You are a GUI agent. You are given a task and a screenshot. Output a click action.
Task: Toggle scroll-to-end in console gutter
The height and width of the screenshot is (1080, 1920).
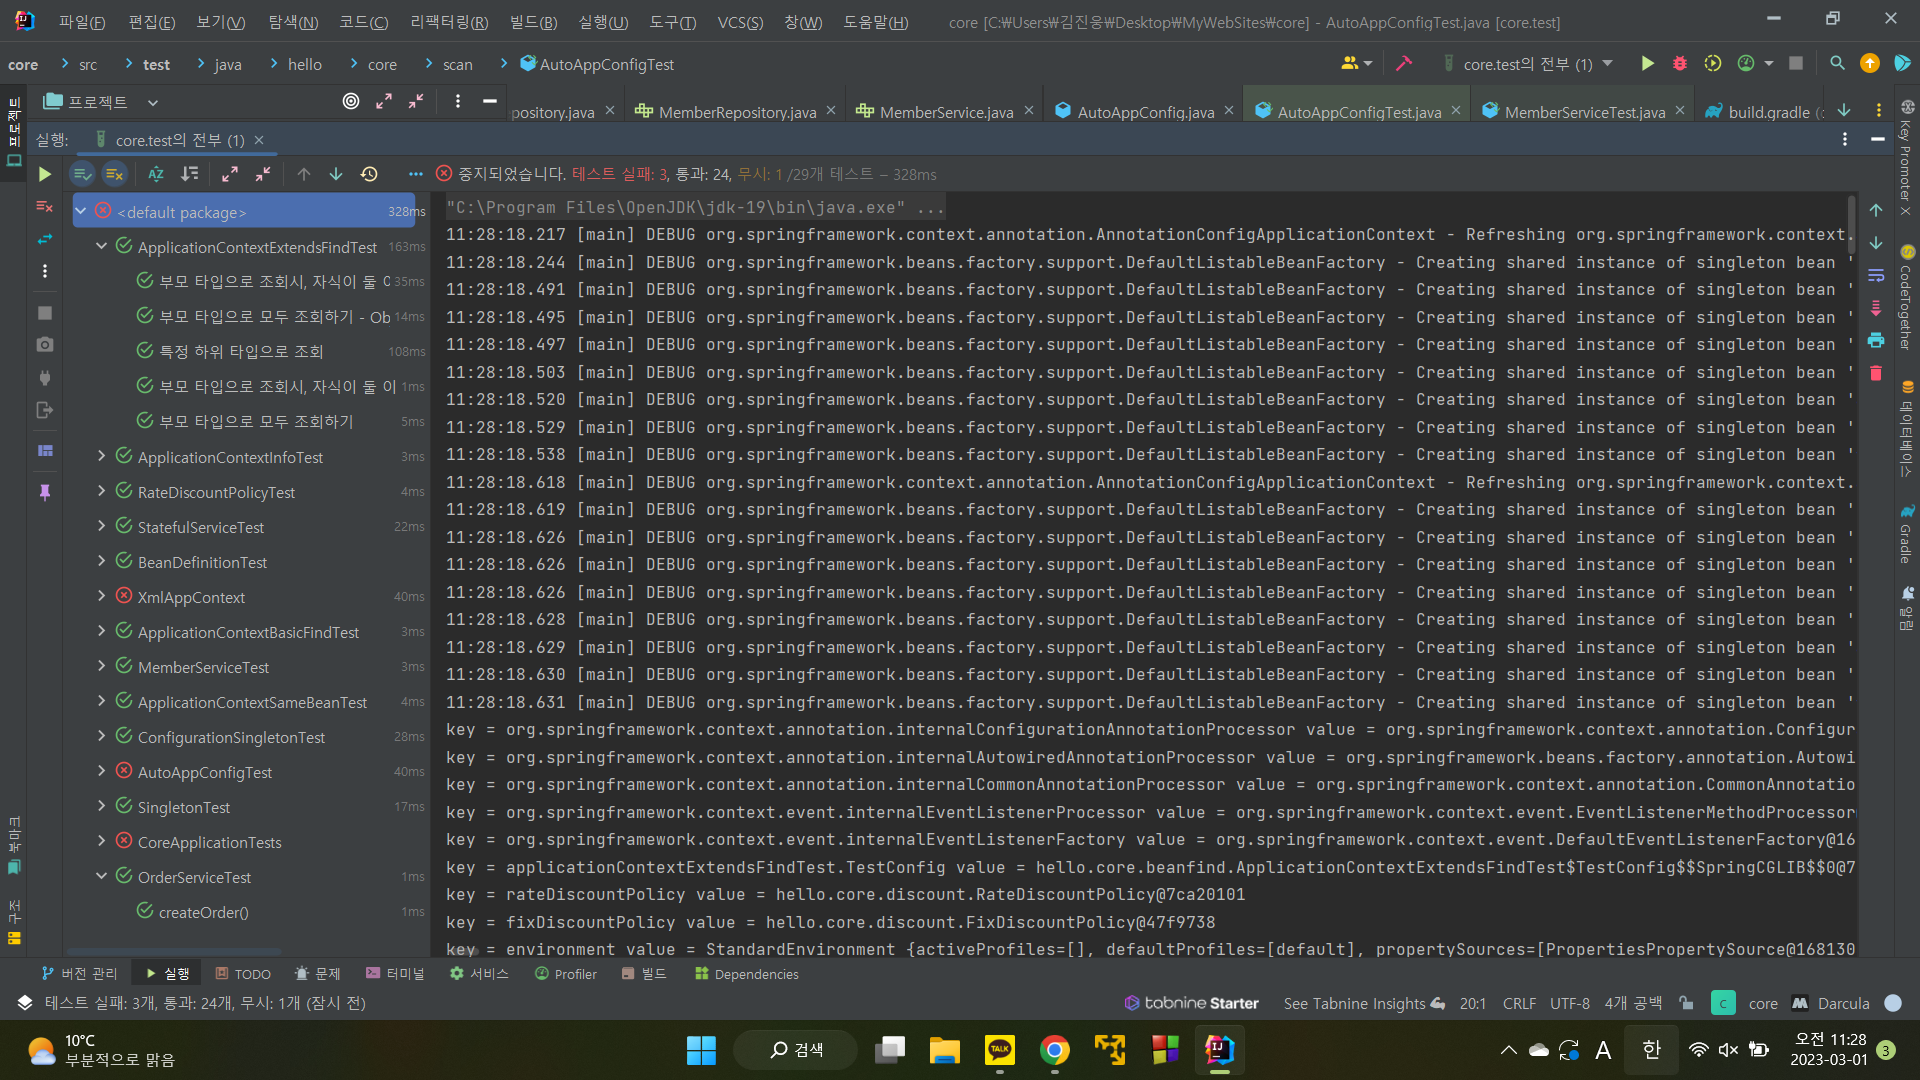pyautogui.click(x=1876, y=308)
